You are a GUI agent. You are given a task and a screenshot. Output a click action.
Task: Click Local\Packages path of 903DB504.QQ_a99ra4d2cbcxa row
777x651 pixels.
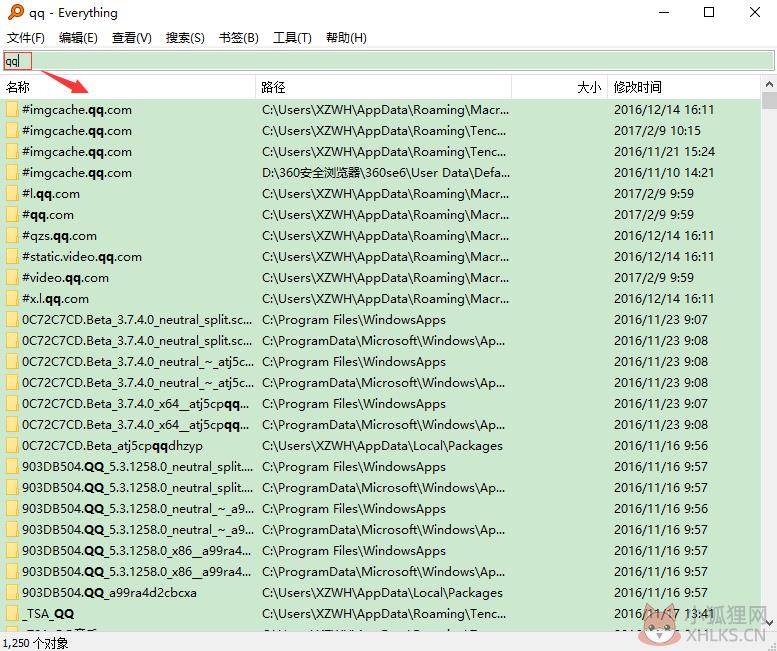tap(382, 593)
